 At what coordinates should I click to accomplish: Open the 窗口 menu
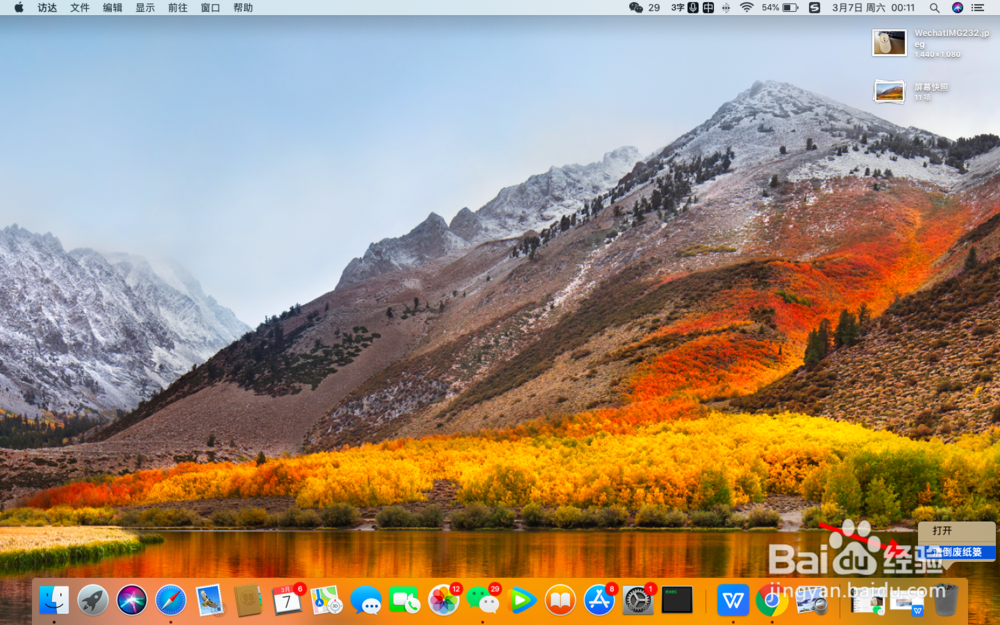(210, 8)
